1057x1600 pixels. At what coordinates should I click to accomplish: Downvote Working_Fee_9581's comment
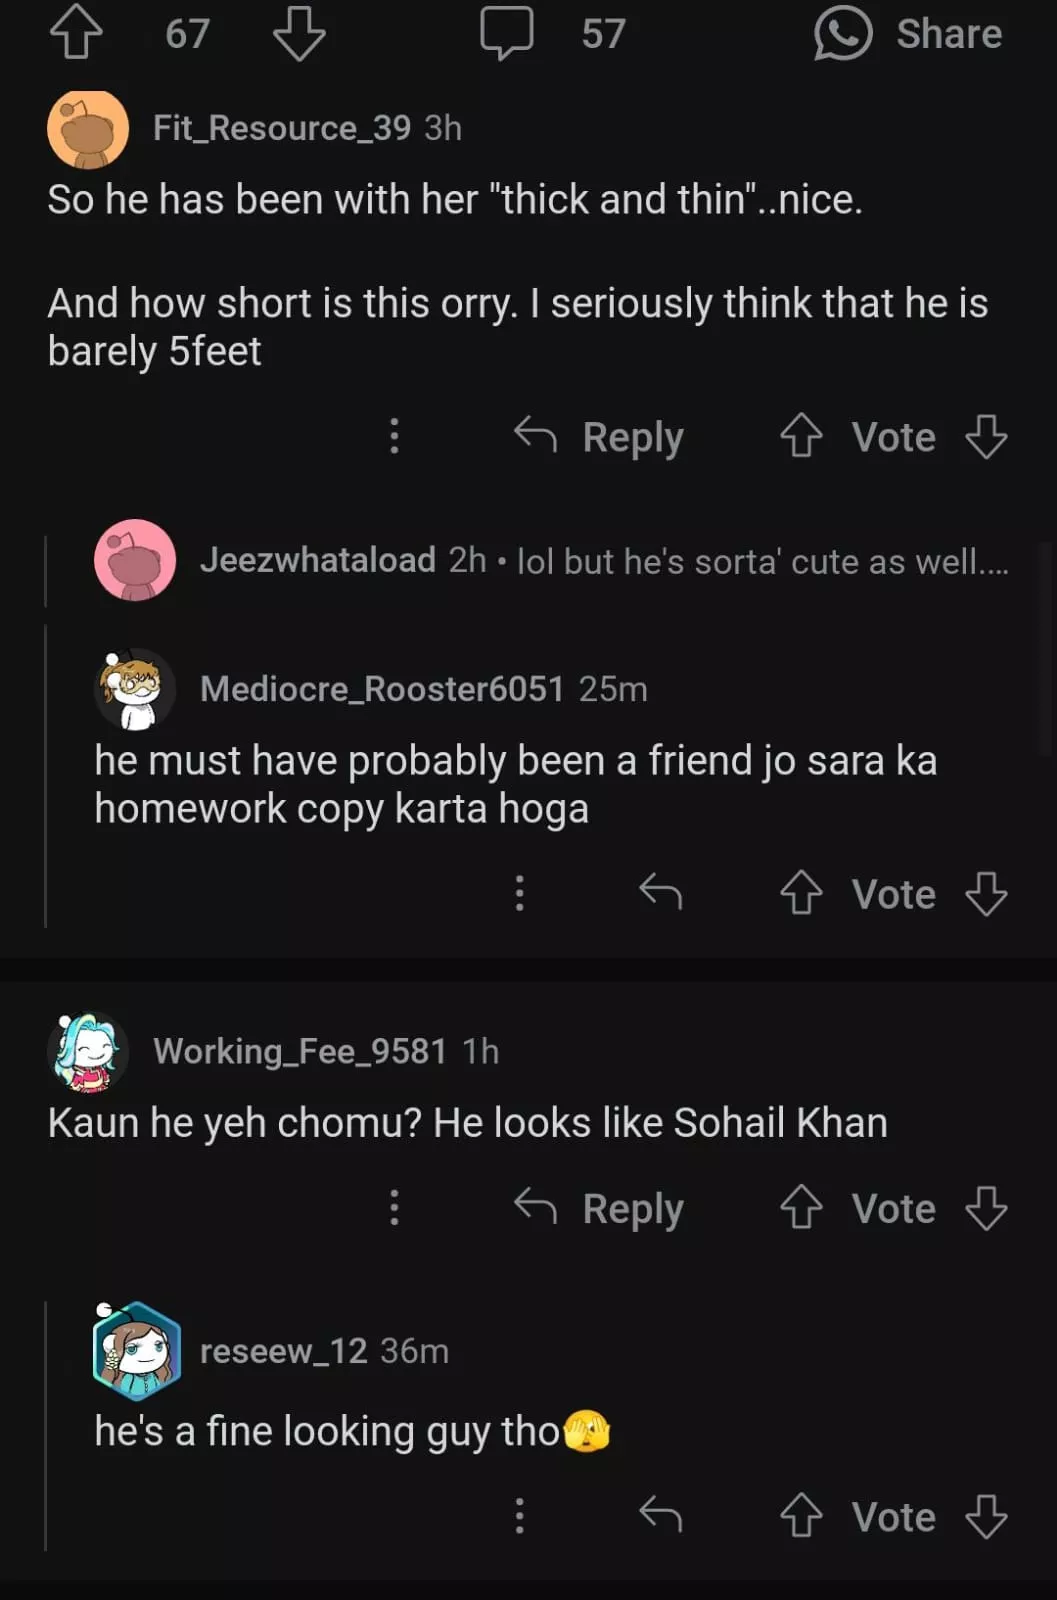[986, 1208]
